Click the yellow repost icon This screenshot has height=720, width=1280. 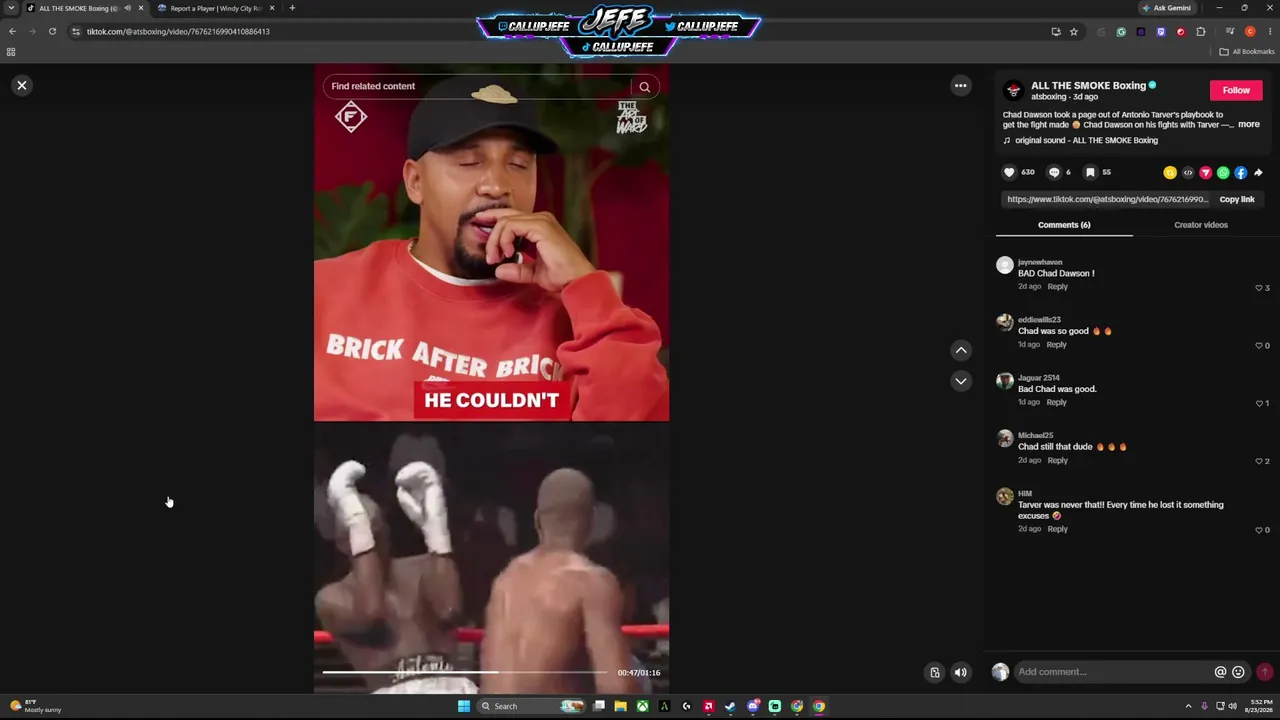1170,173
